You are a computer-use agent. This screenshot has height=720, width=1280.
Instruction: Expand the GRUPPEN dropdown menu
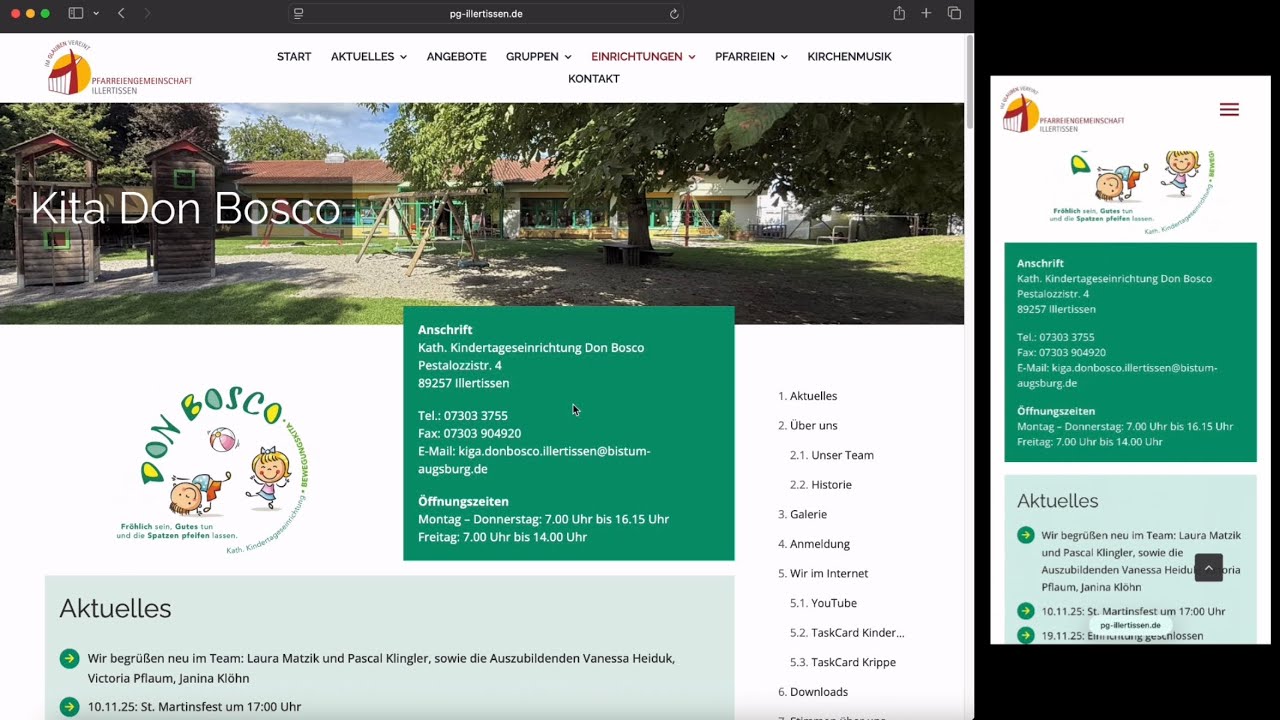539,57
